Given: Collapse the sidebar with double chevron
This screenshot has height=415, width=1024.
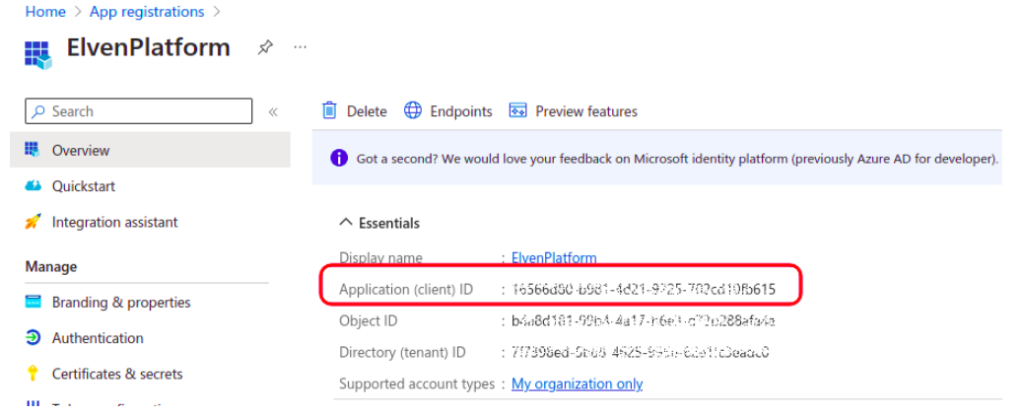Looking at the screenshot, I should (x=273, y=112).
